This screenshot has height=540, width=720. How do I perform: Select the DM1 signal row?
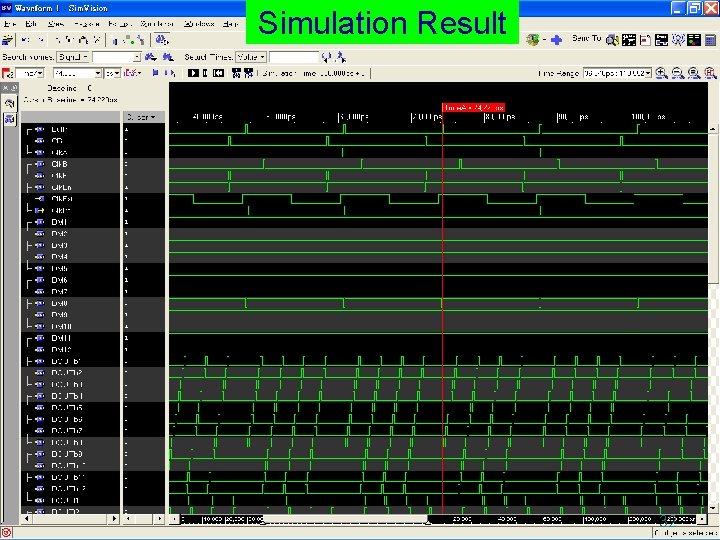(x=70, y=222)
